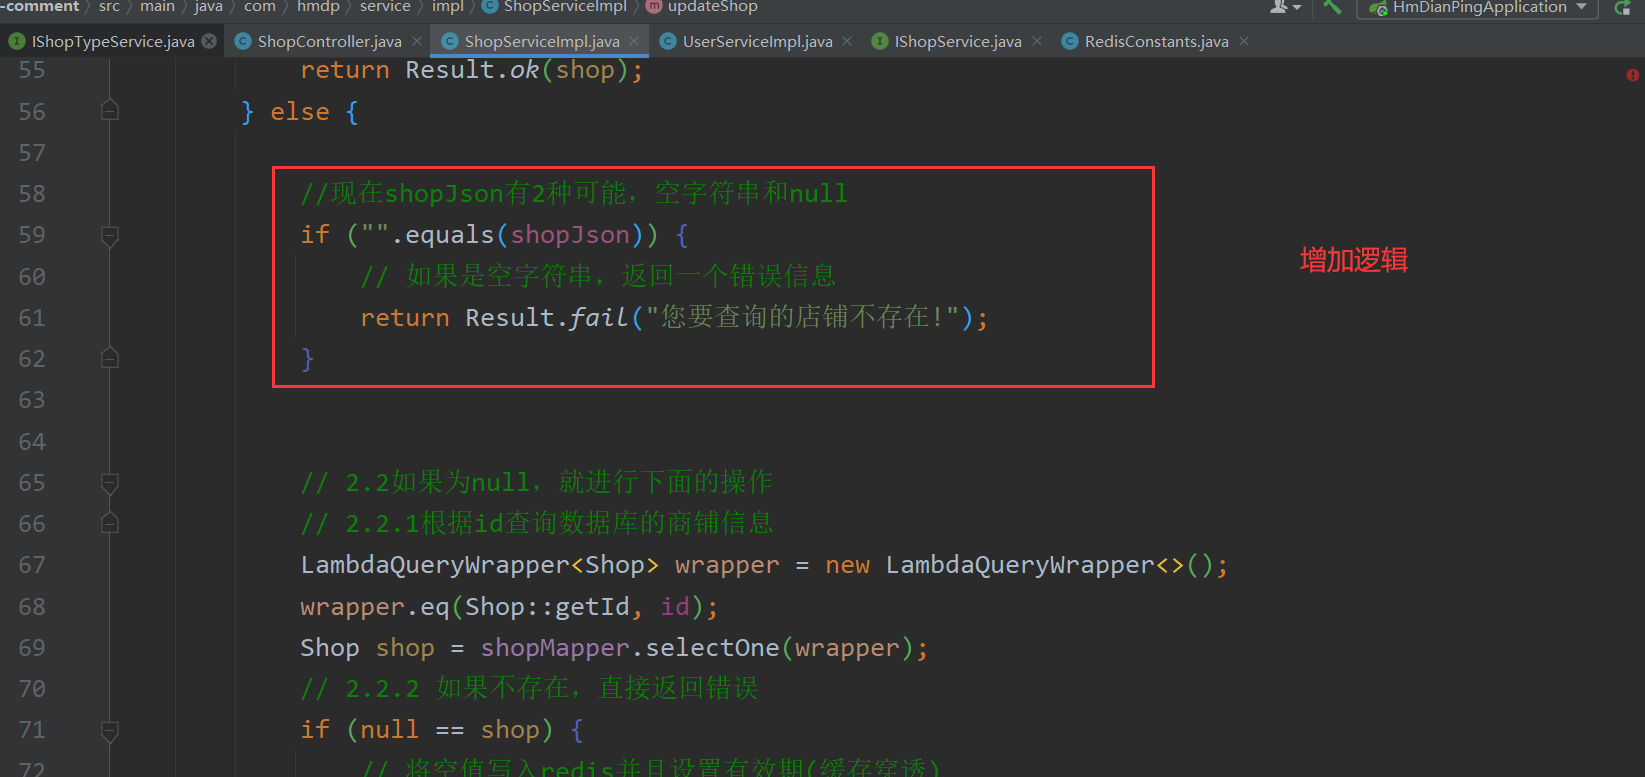Image resolution: width=1645 pixels, height=777 pixels.
Task: Click the updateShop method breadcrumb
Action: pyautogui.click(x=702, y=6)
